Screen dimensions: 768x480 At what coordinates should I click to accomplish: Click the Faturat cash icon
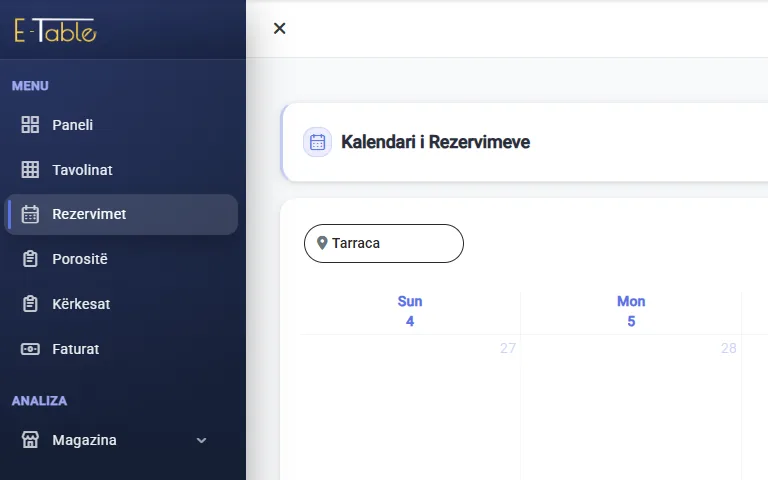[x=30, y=349]
